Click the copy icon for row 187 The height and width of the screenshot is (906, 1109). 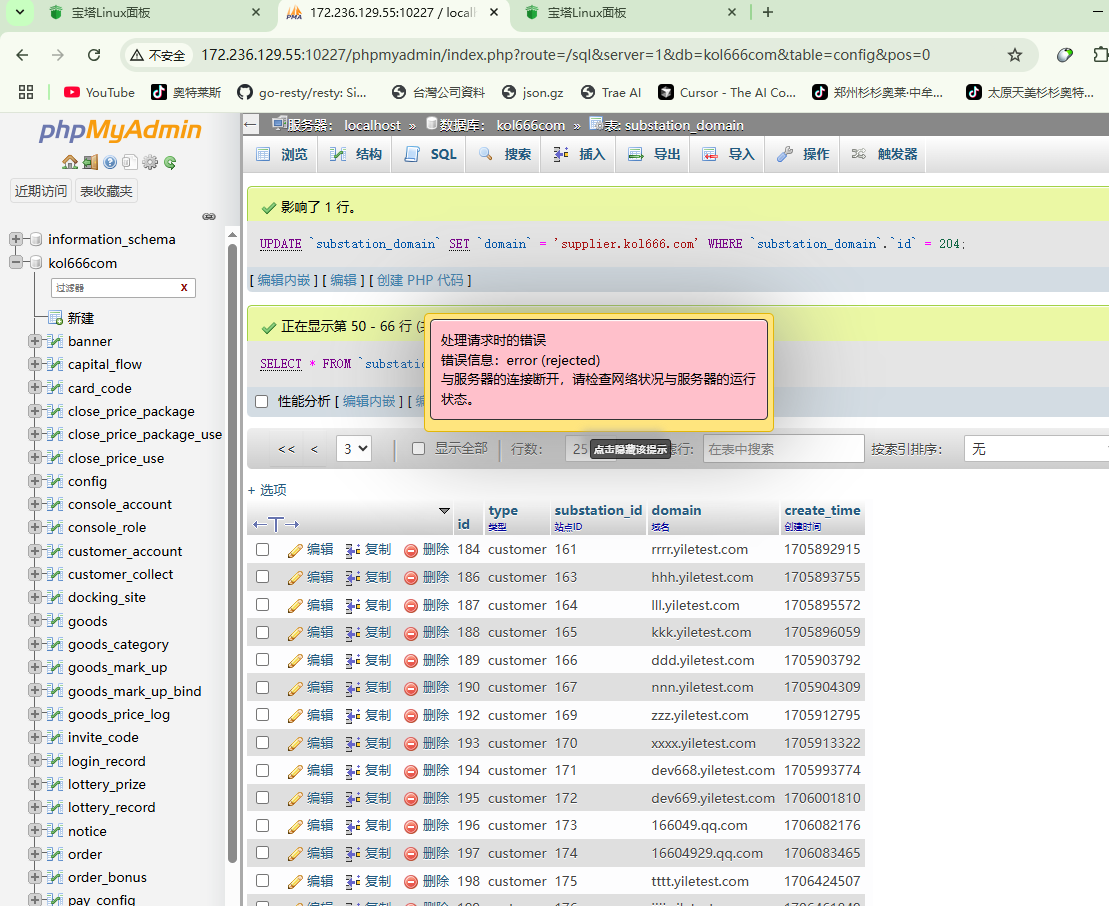coord(353,605)
